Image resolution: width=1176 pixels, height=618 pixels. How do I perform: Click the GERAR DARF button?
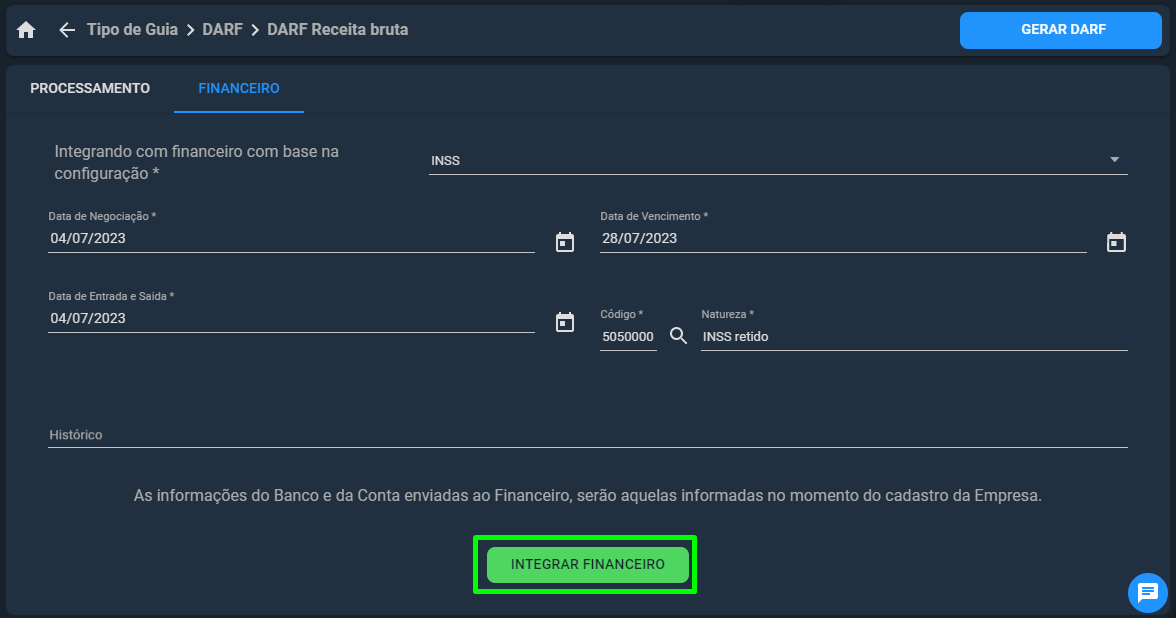coord(1060,30)
